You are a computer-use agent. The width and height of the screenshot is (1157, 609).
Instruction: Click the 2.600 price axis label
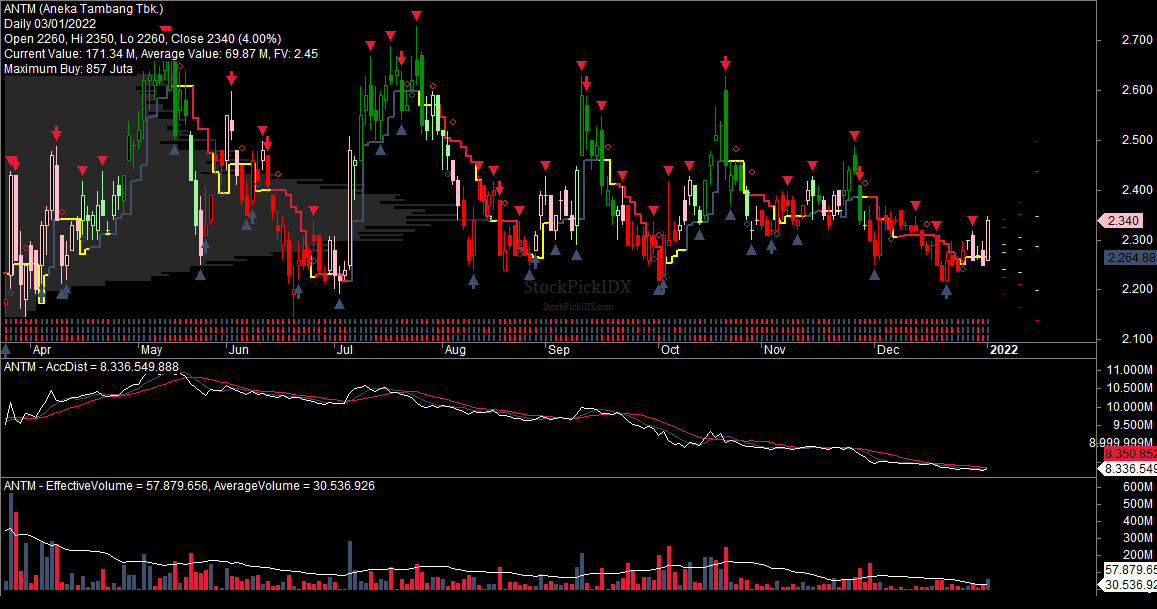click(x=1137, y=90)
